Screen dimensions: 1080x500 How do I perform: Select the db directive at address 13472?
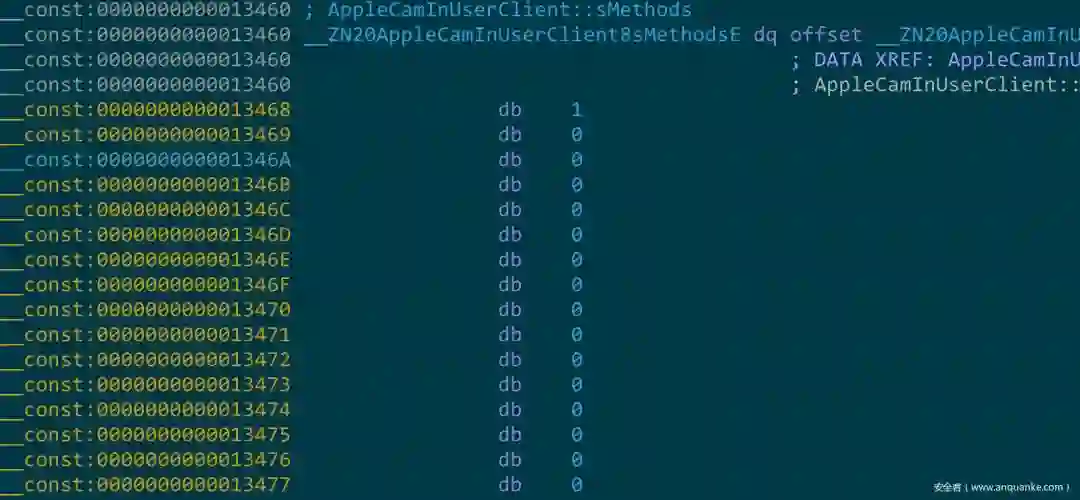(x=510, y=360)
